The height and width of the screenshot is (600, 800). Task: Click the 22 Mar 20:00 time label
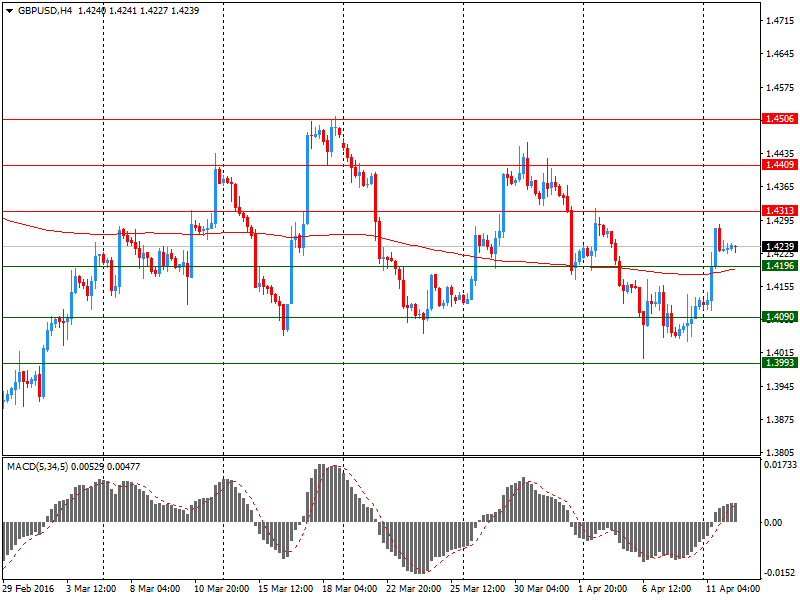pos(414,589)
